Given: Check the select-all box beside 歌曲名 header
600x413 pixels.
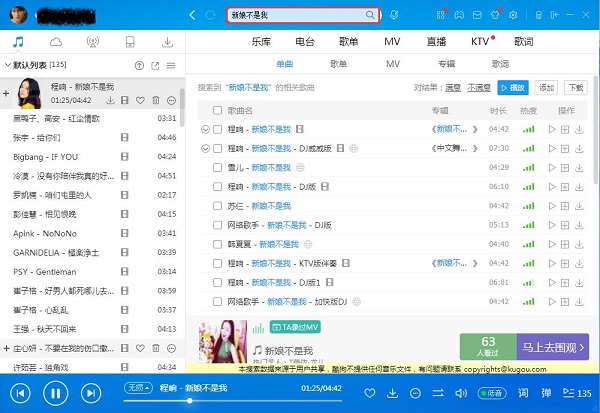Looking at the screenshot, I should click(x=218, y=110).
